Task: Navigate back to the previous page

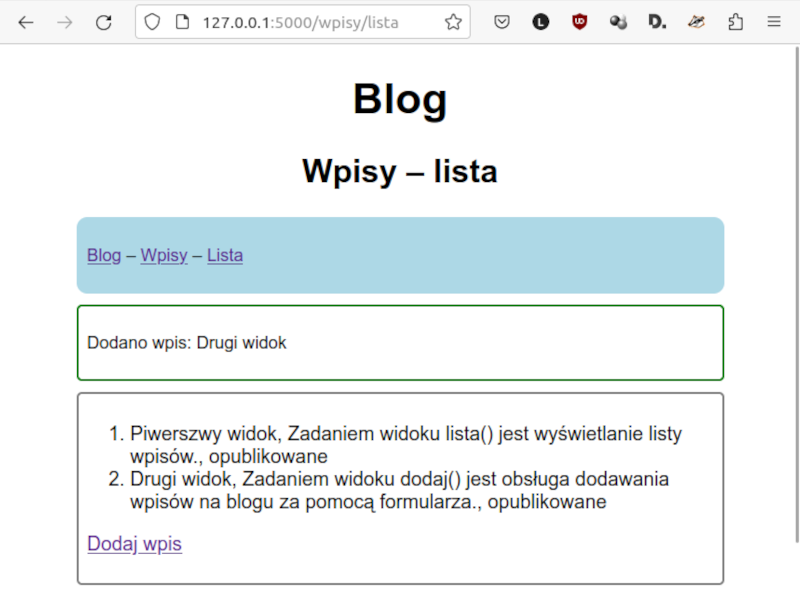Action: 25,21
